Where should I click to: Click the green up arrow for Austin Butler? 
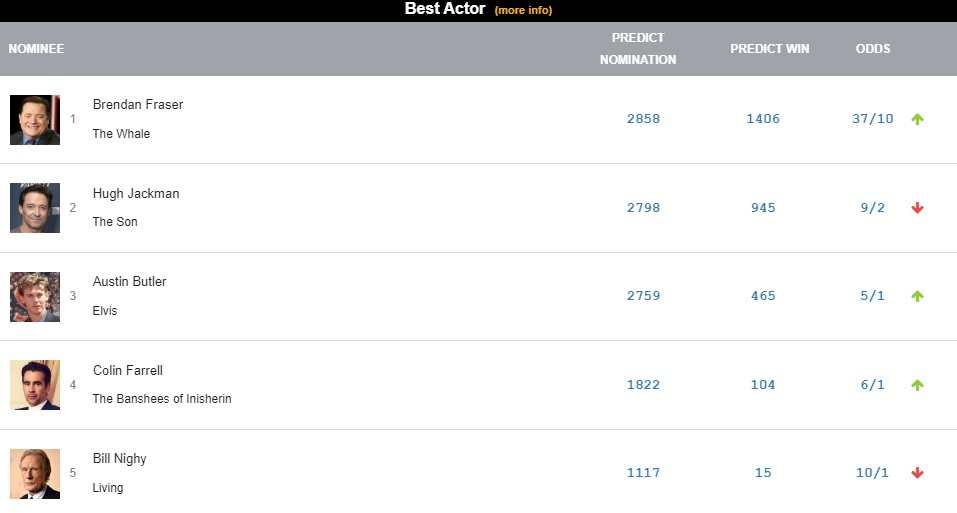[917, 296]
